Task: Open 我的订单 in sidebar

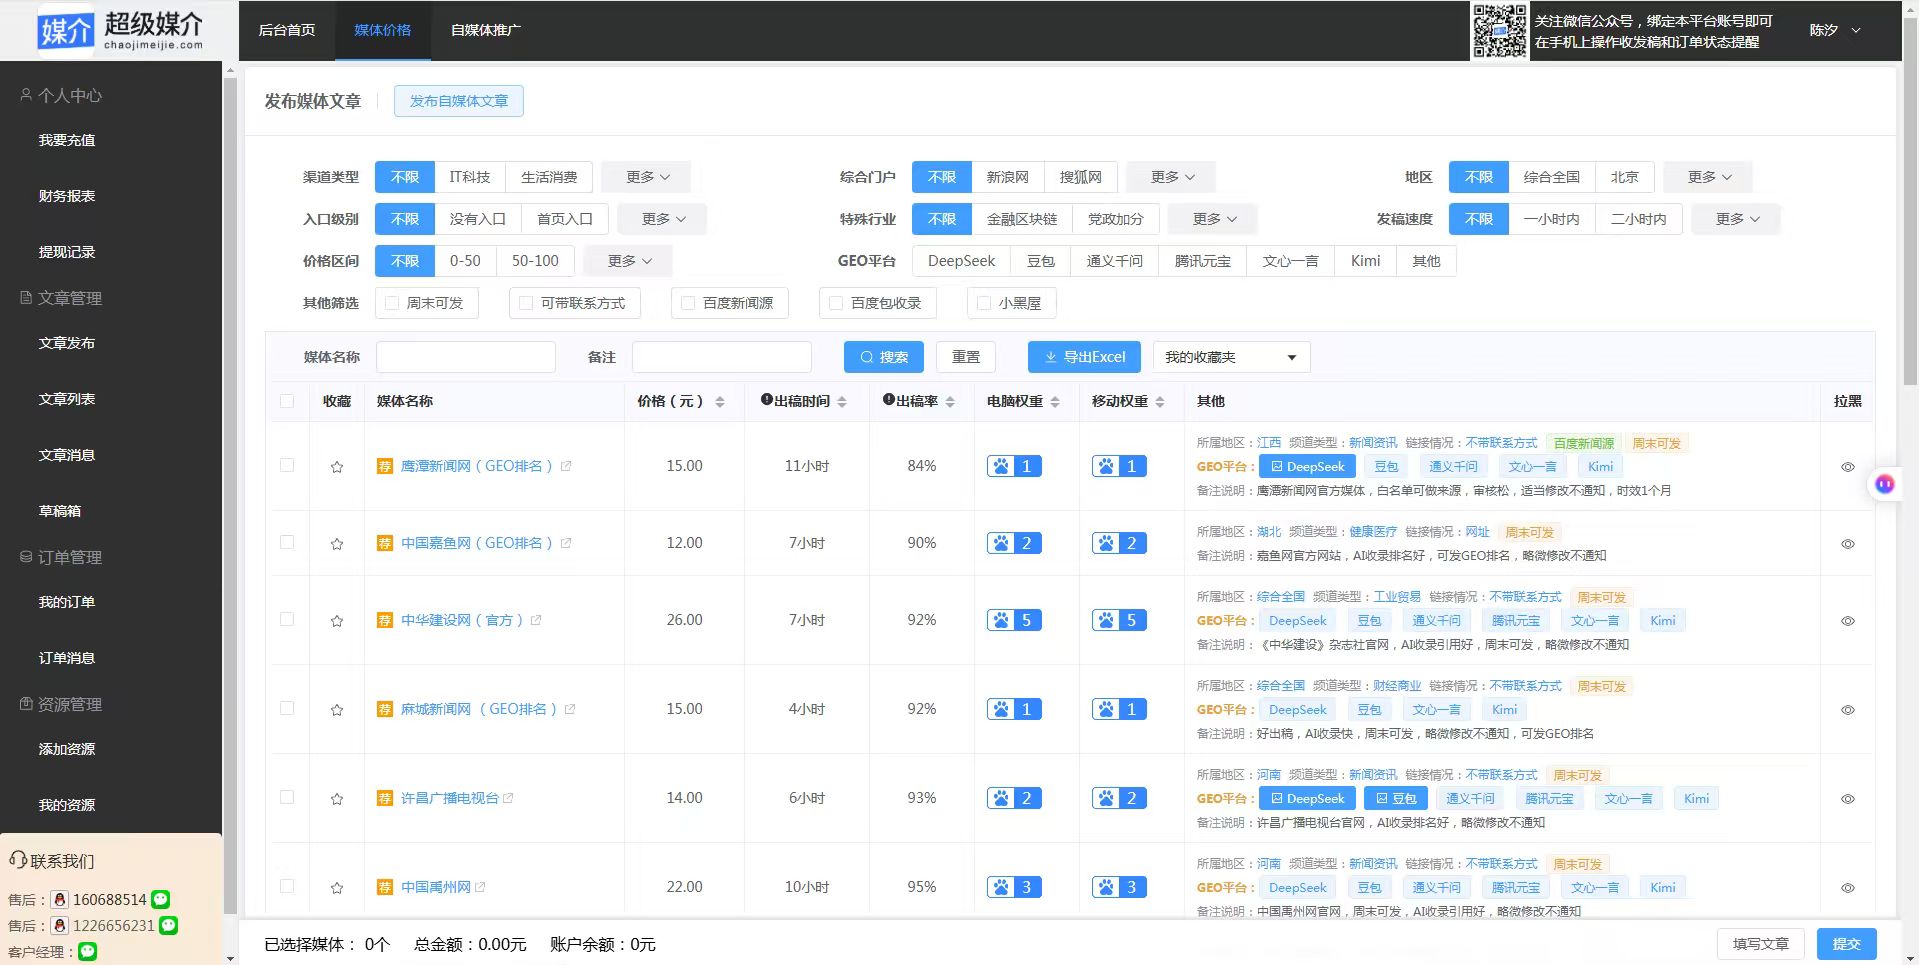Action: 67,602
